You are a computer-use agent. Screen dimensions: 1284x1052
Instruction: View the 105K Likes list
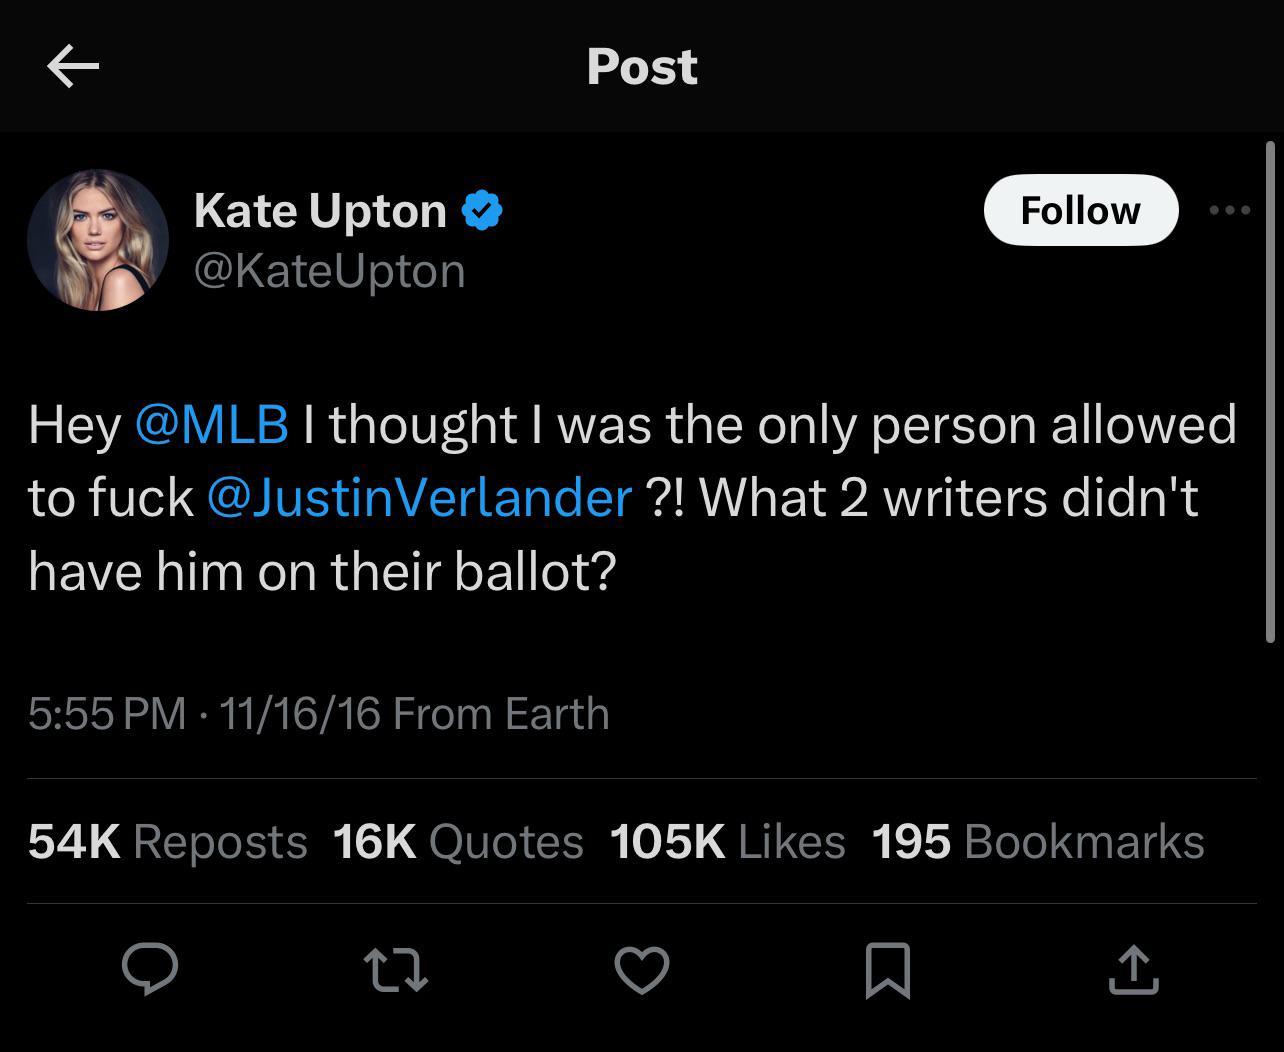click(x=727, y=842)
